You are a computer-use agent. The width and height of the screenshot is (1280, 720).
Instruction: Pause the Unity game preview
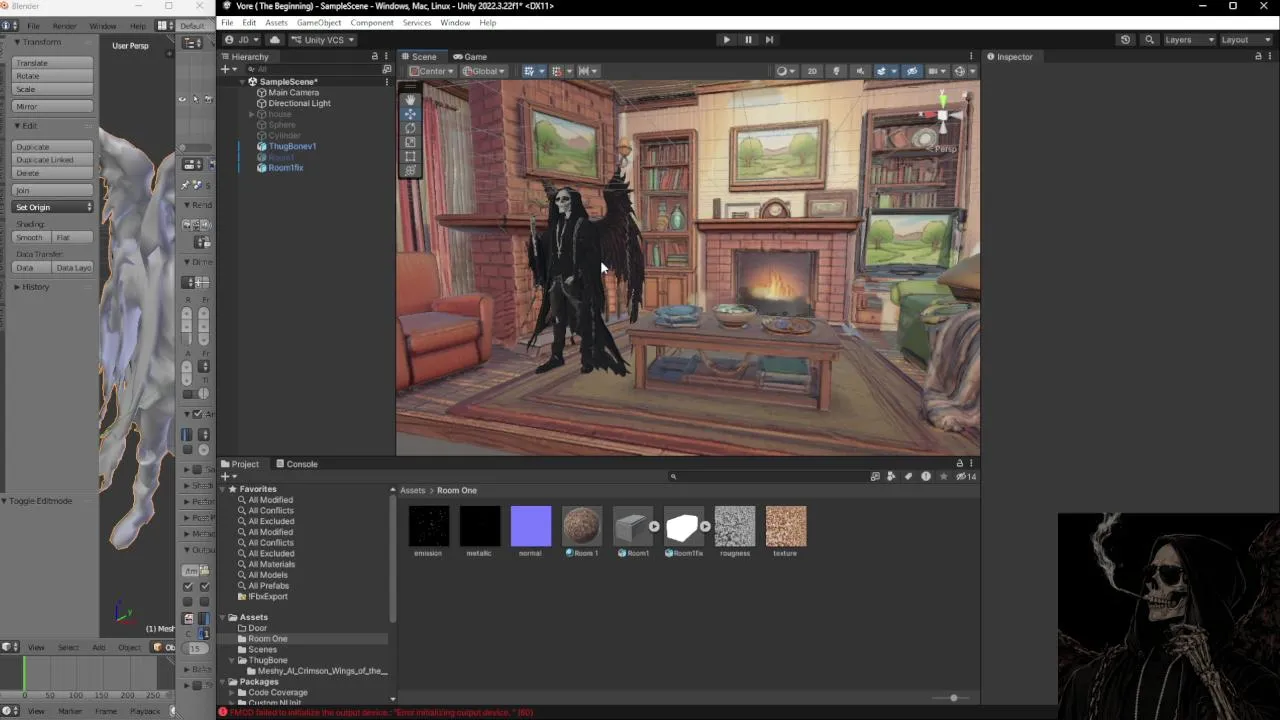[x=748, y=40]
